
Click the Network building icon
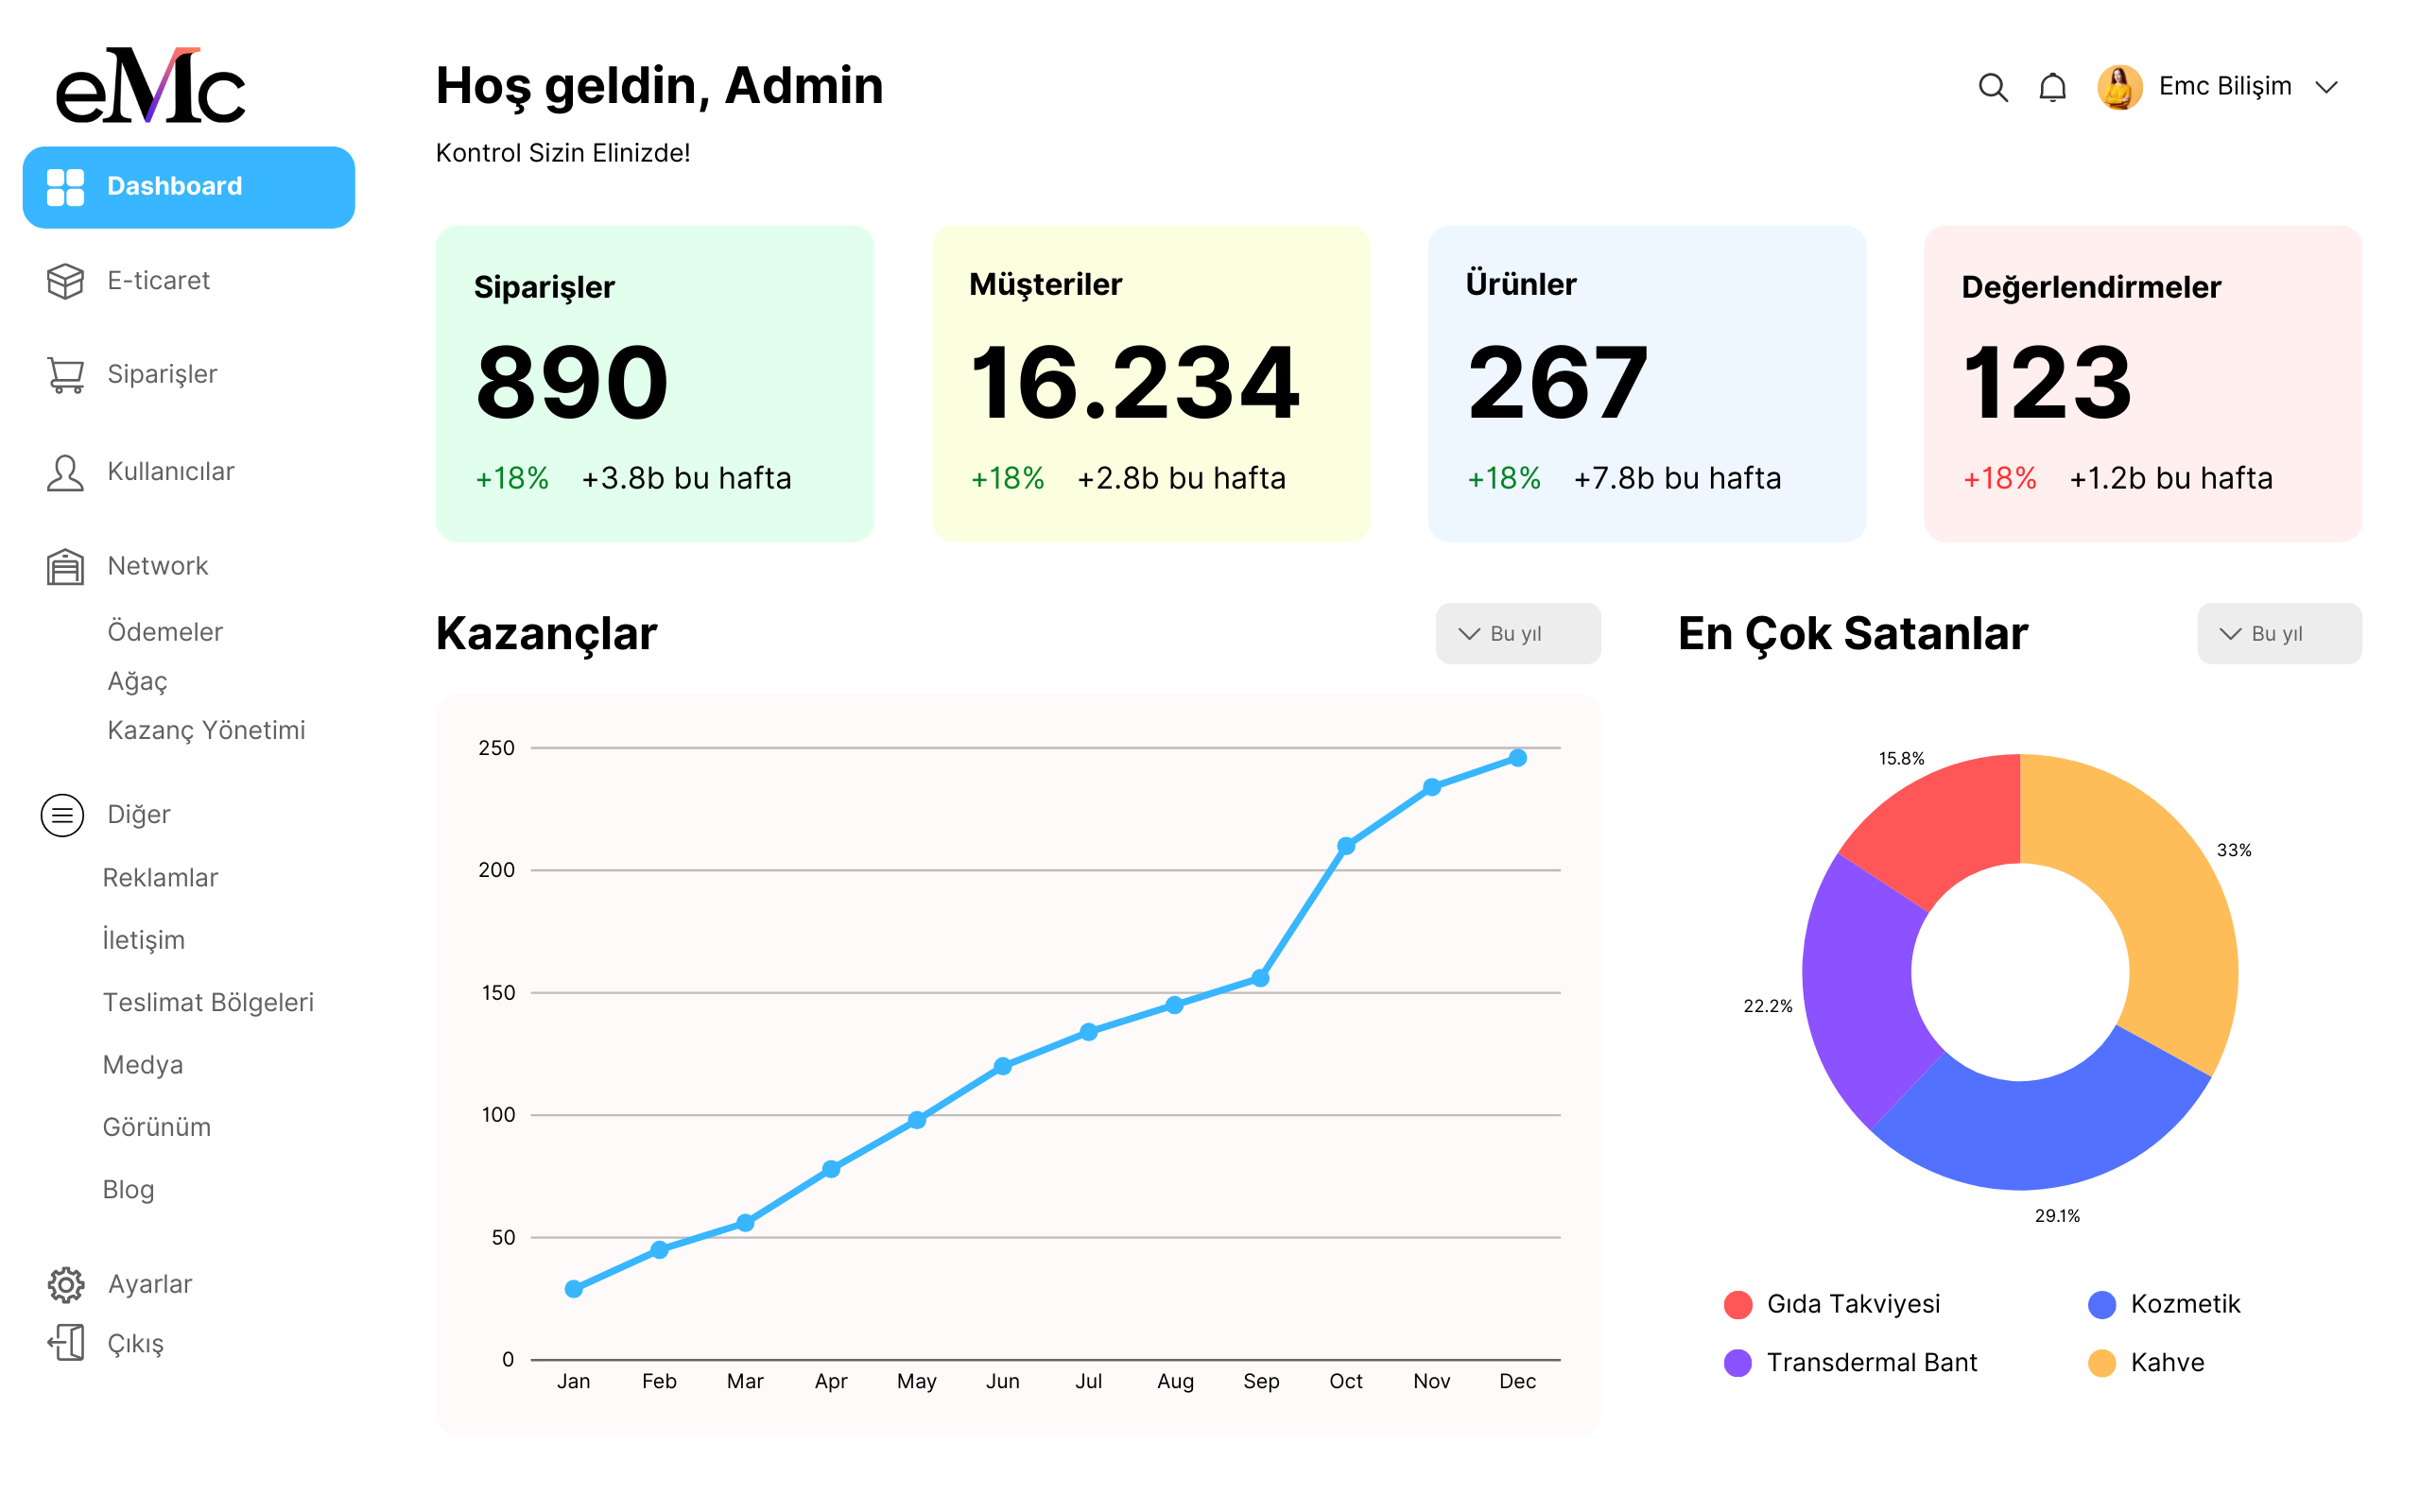coord(65,566)
